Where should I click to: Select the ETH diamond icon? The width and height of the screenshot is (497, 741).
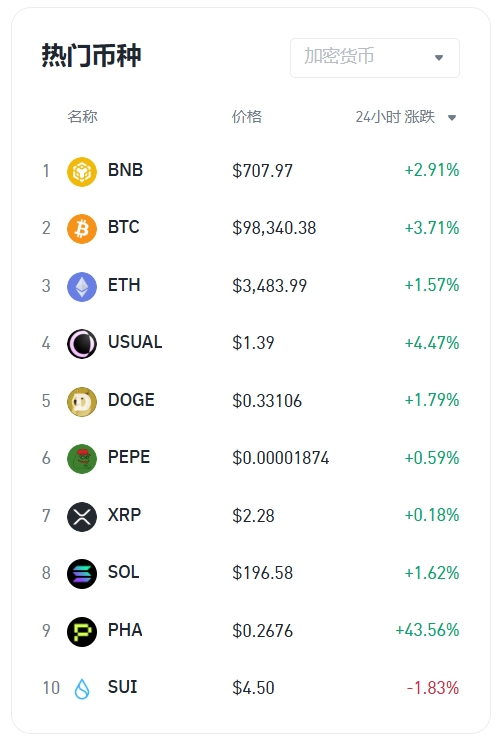pos(82,286)
